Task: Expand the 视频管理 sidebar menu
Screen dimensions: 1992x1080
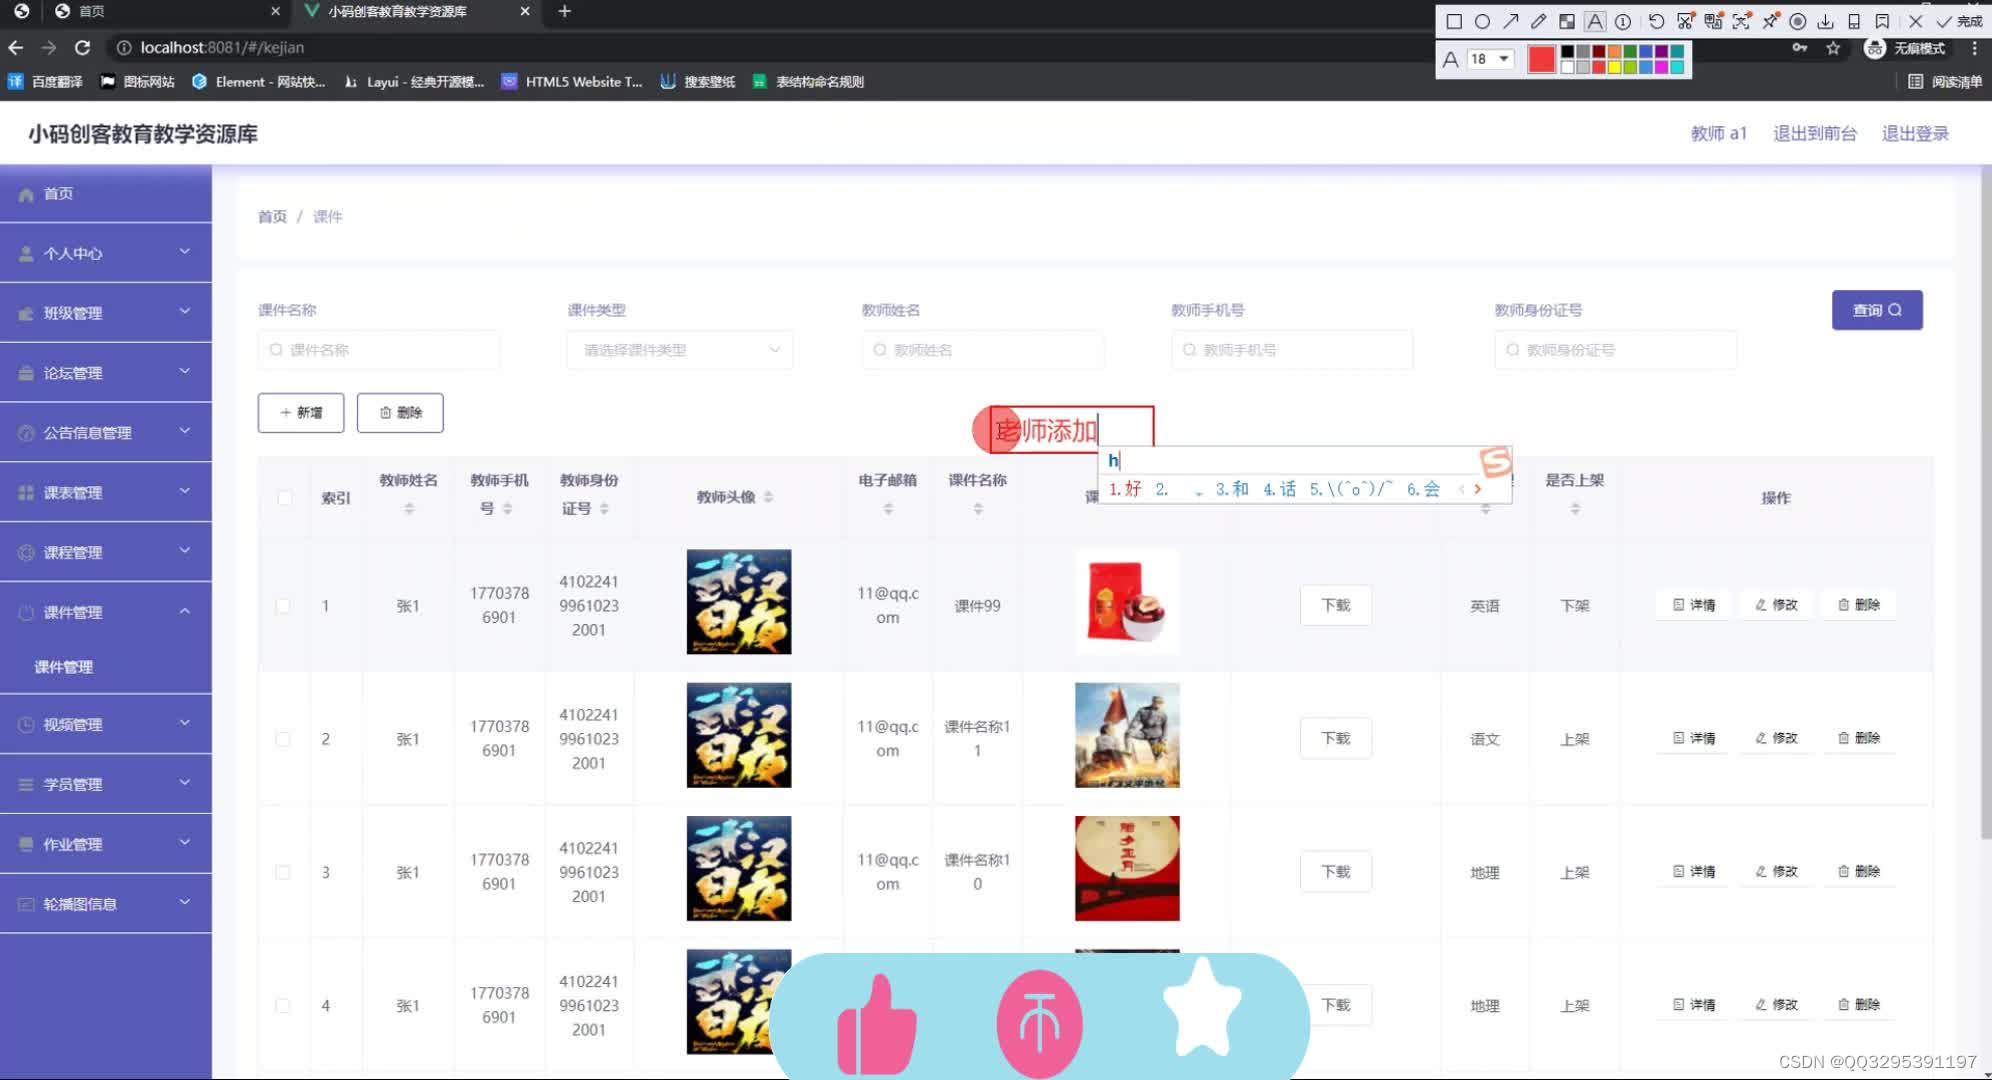Action: point(105,724)
